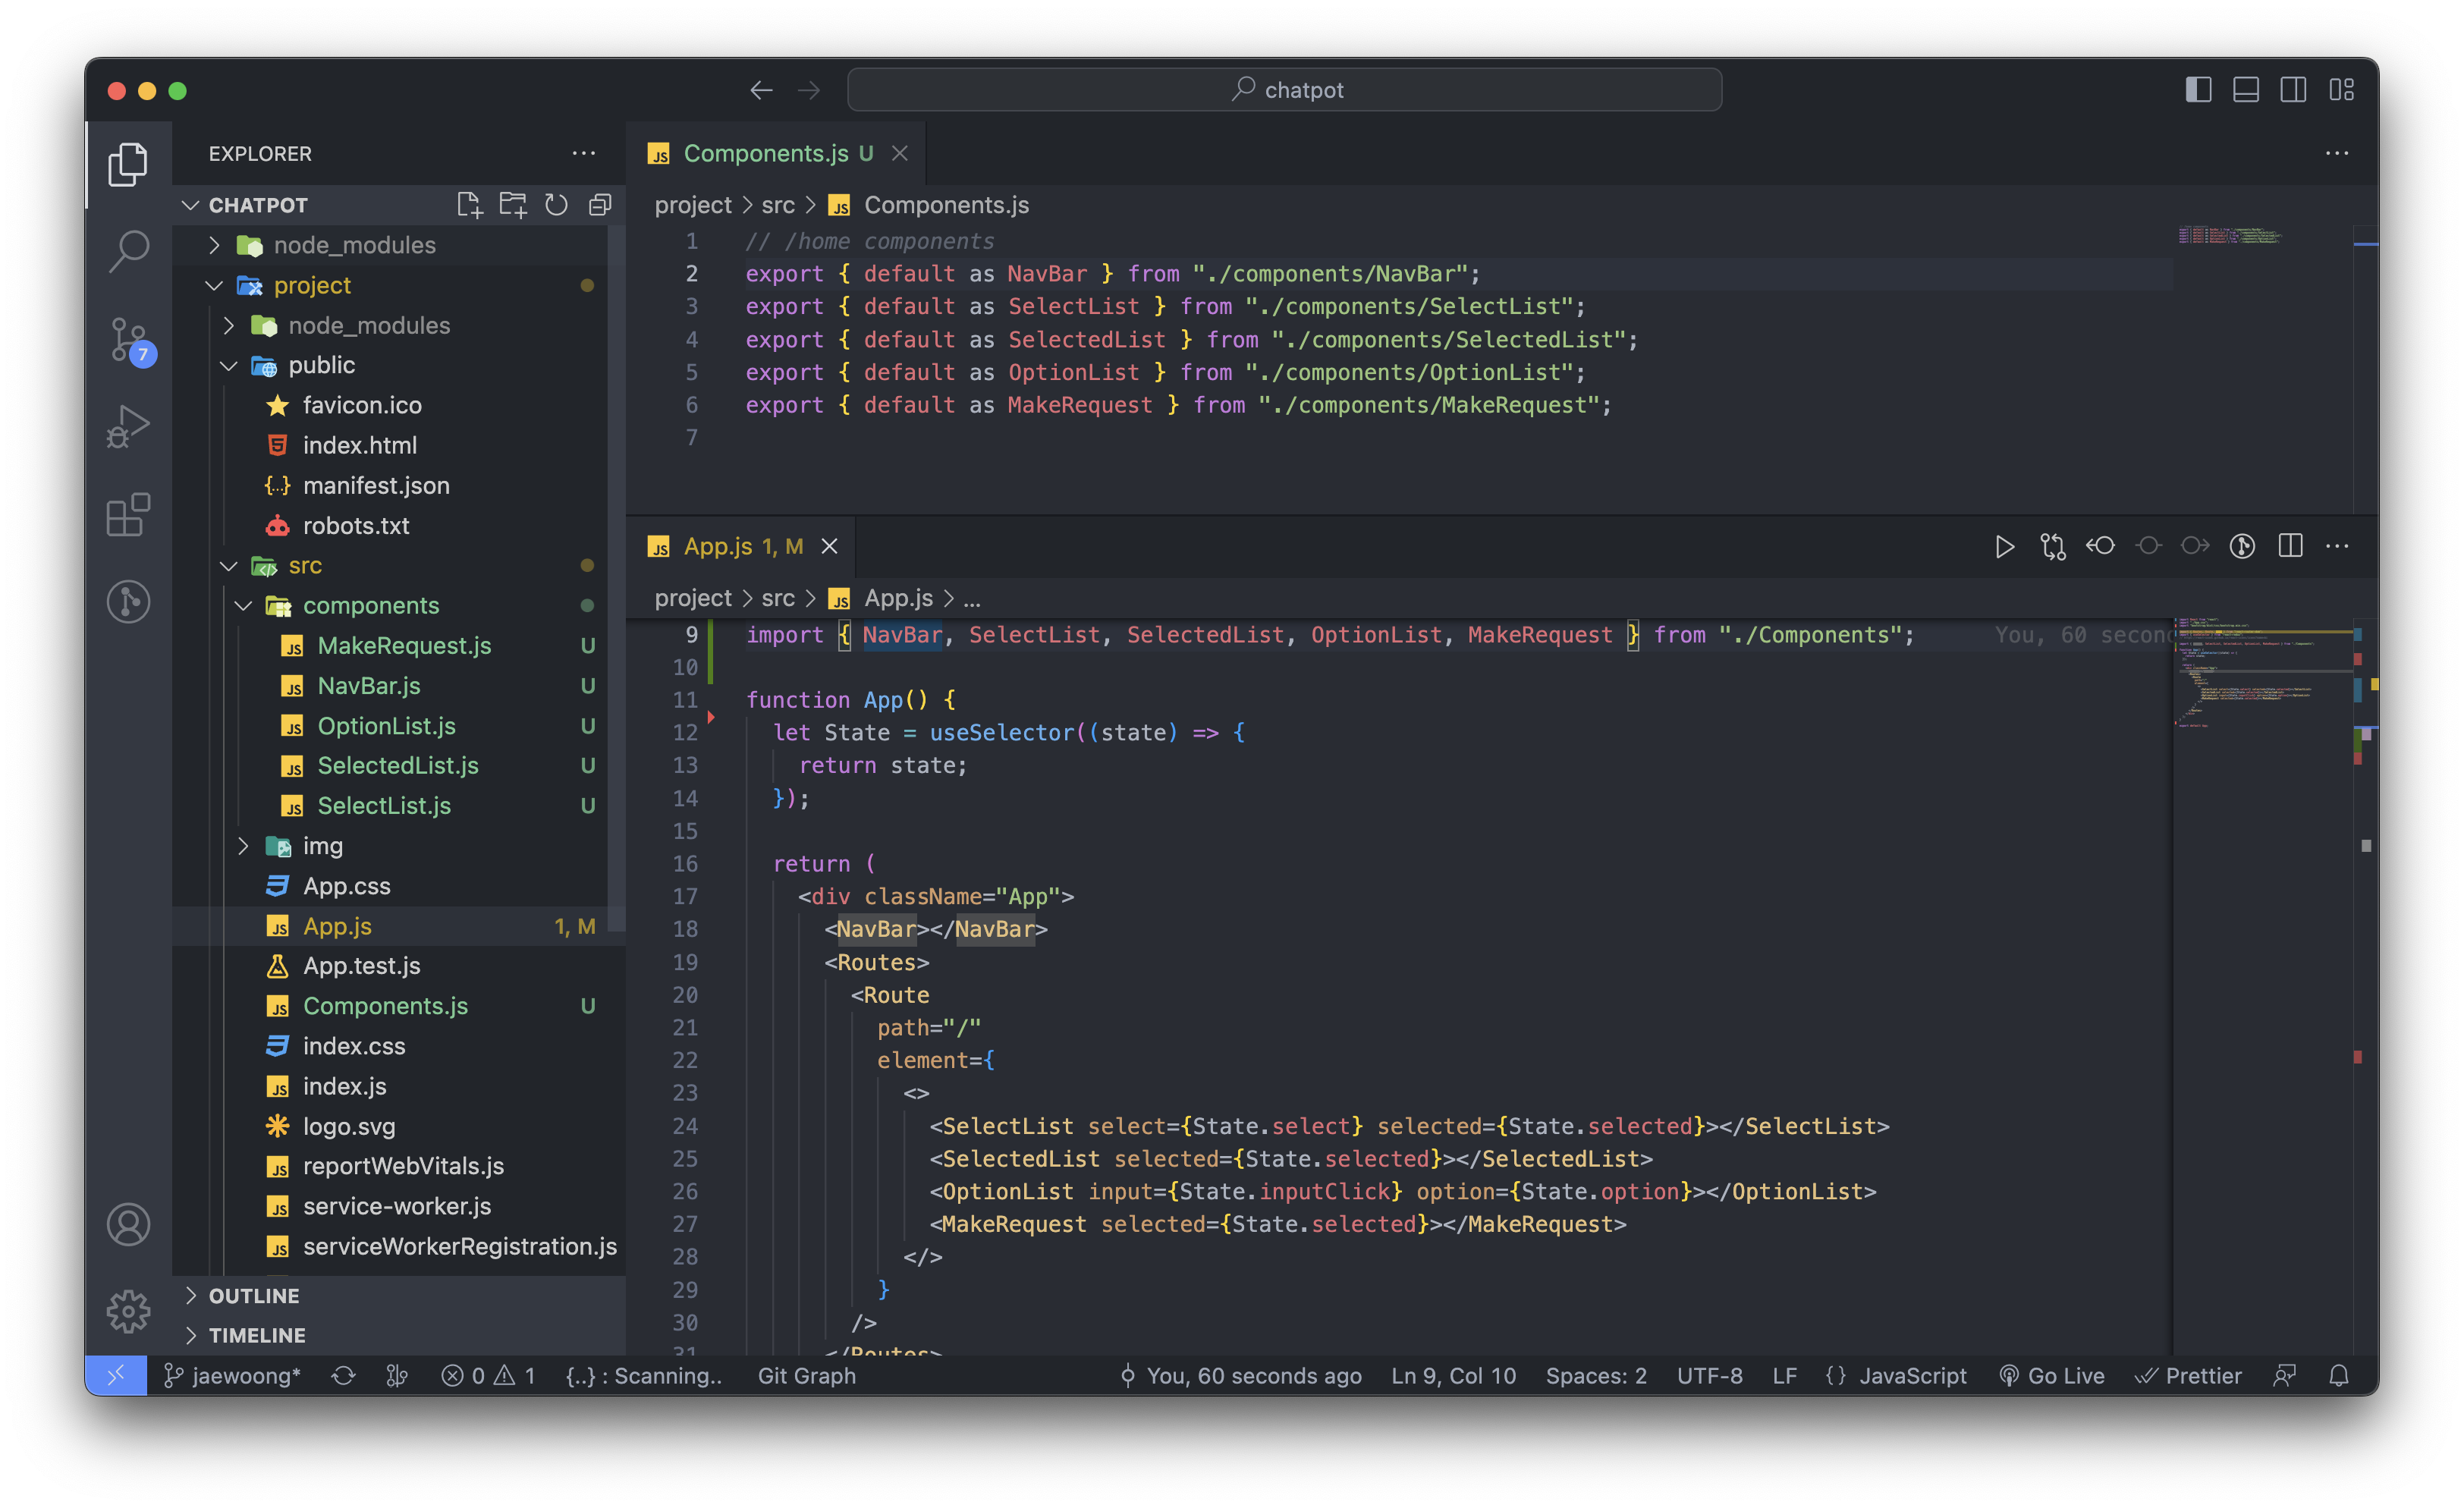Collapse the CHATPOT workspace section
2464x1508 pixels.
click(191, 205)
